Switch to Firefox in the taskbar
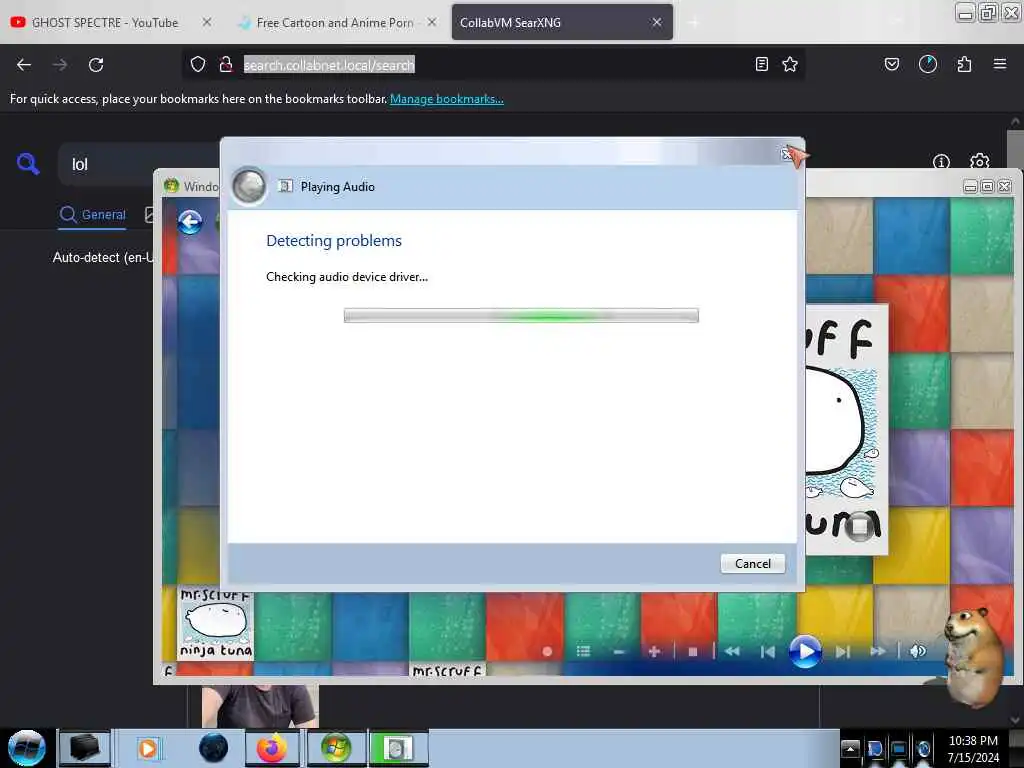 pyautogui.click(x=272, y=748)
